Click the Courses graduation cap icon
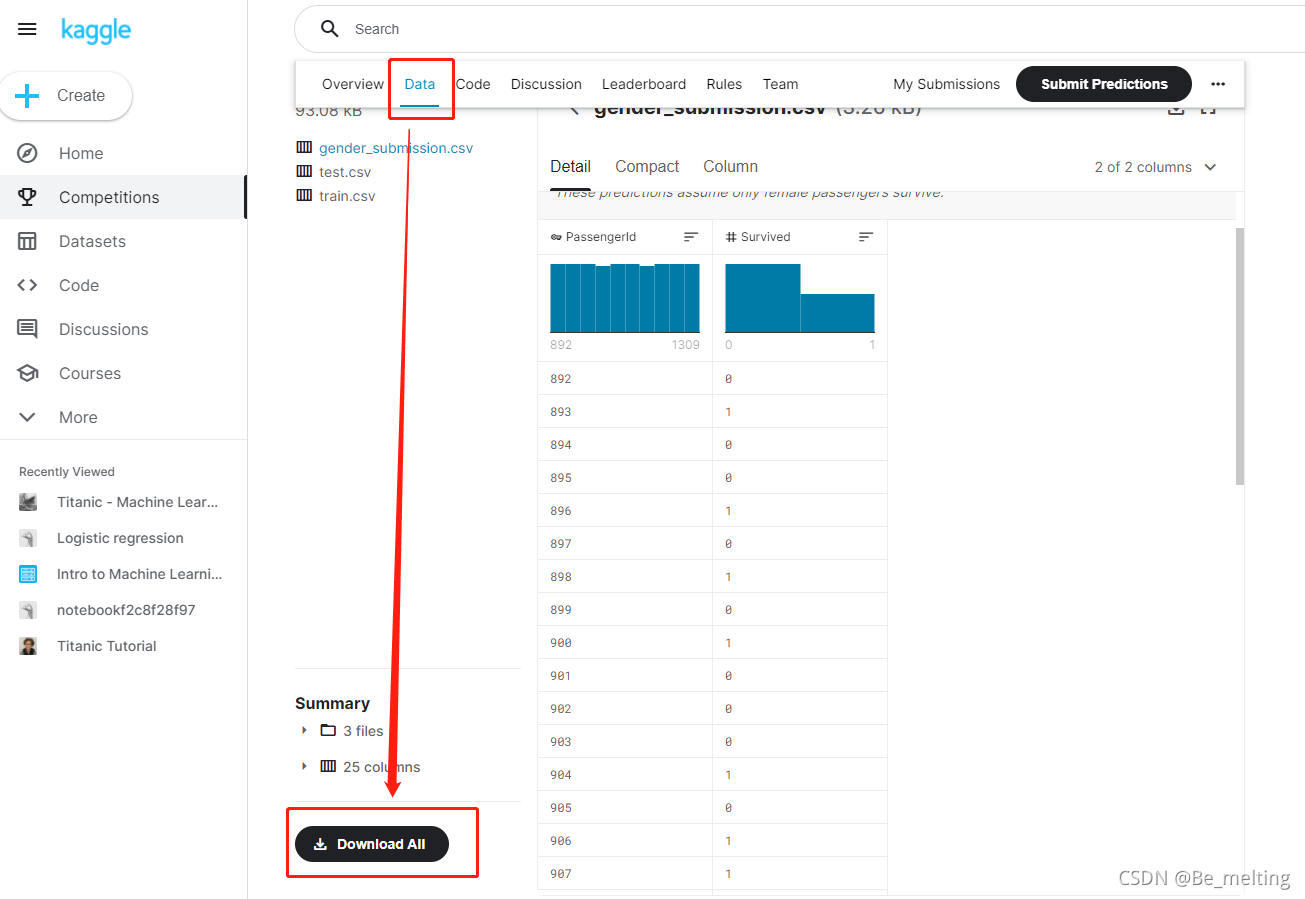This screenshot has width=1305, height=899. click(27, 373)
